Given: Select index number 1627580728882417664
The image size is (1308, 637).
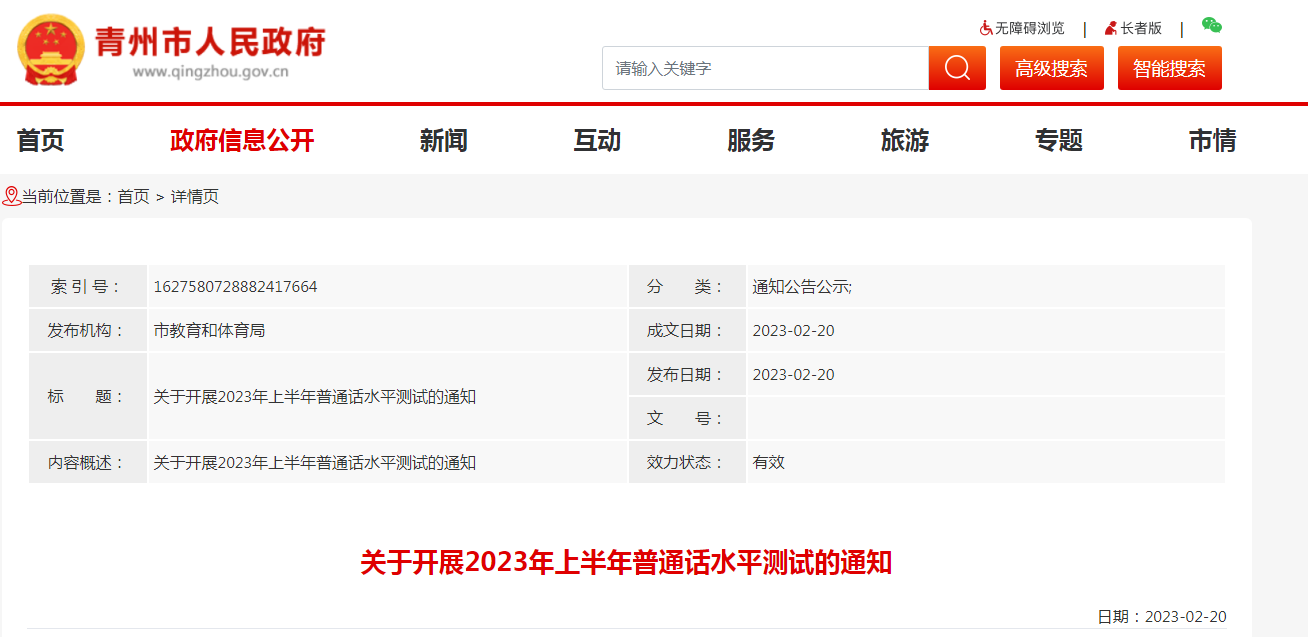Looking at the screenshot, I should [235, 287].
